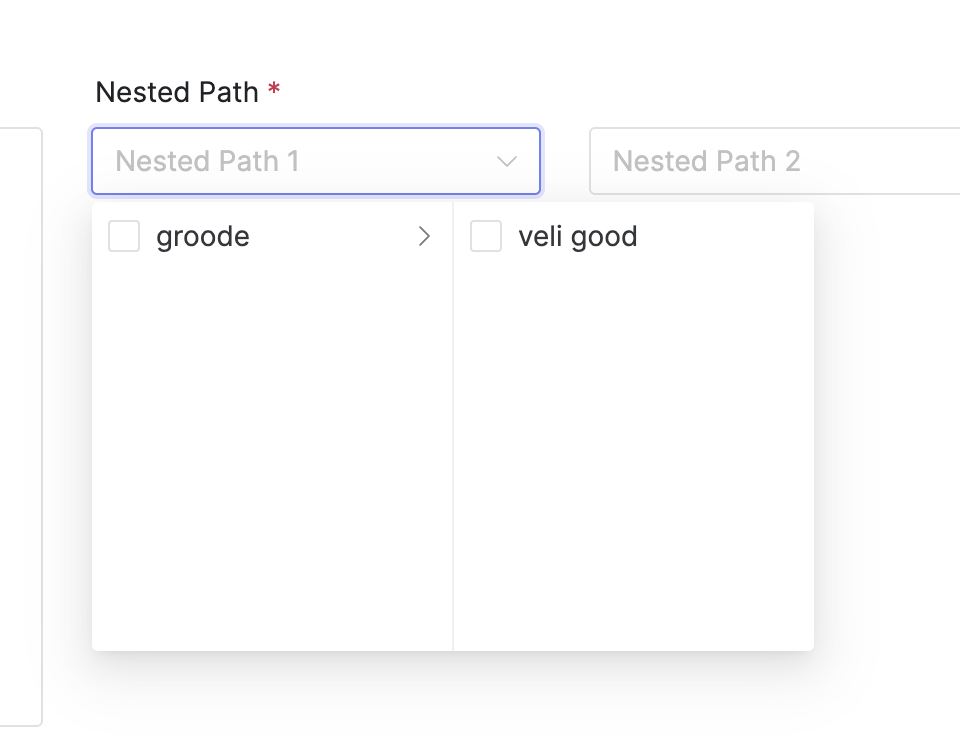The height and width of the screenshot is (736, 960).
Task: Click the Nested Path field label
Action: (177, 92)
